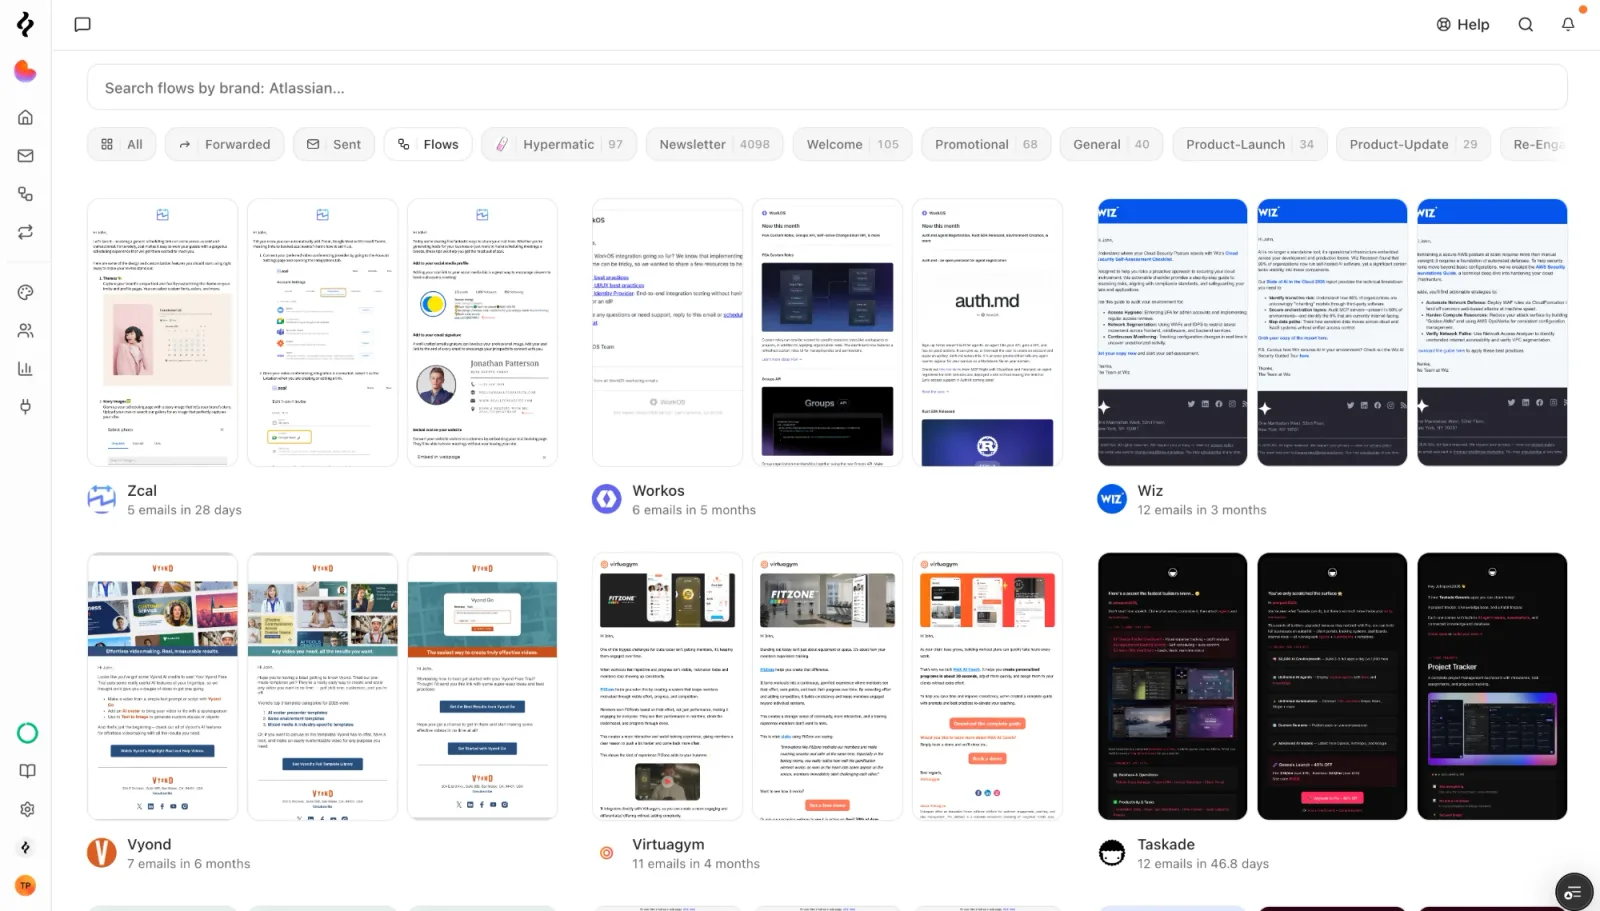The height and width of the screenshot is (911, 1600).
Task: Focus the Search flows by brand field
Action: (x=827, y=88)
